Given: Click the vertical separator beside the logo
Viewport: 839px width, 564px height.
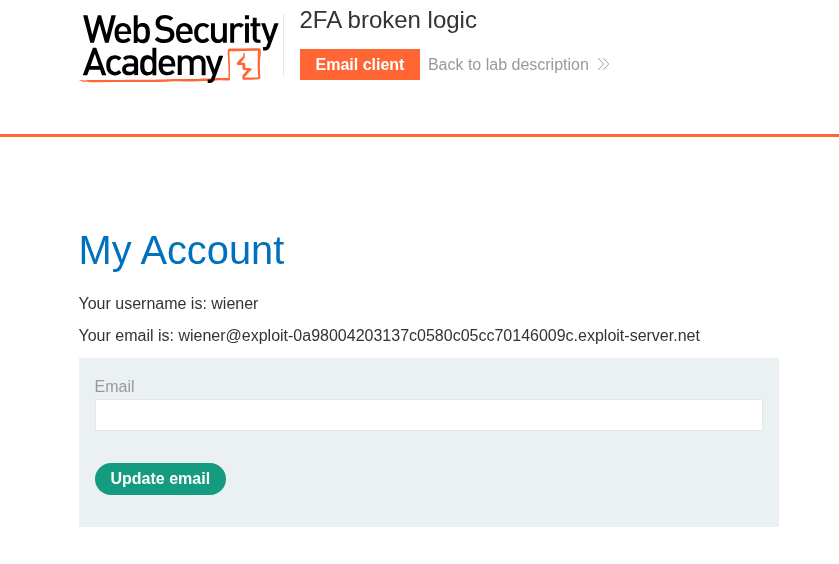Looking at the screenshot, I should pyautogui.click(x=284, y=46).
